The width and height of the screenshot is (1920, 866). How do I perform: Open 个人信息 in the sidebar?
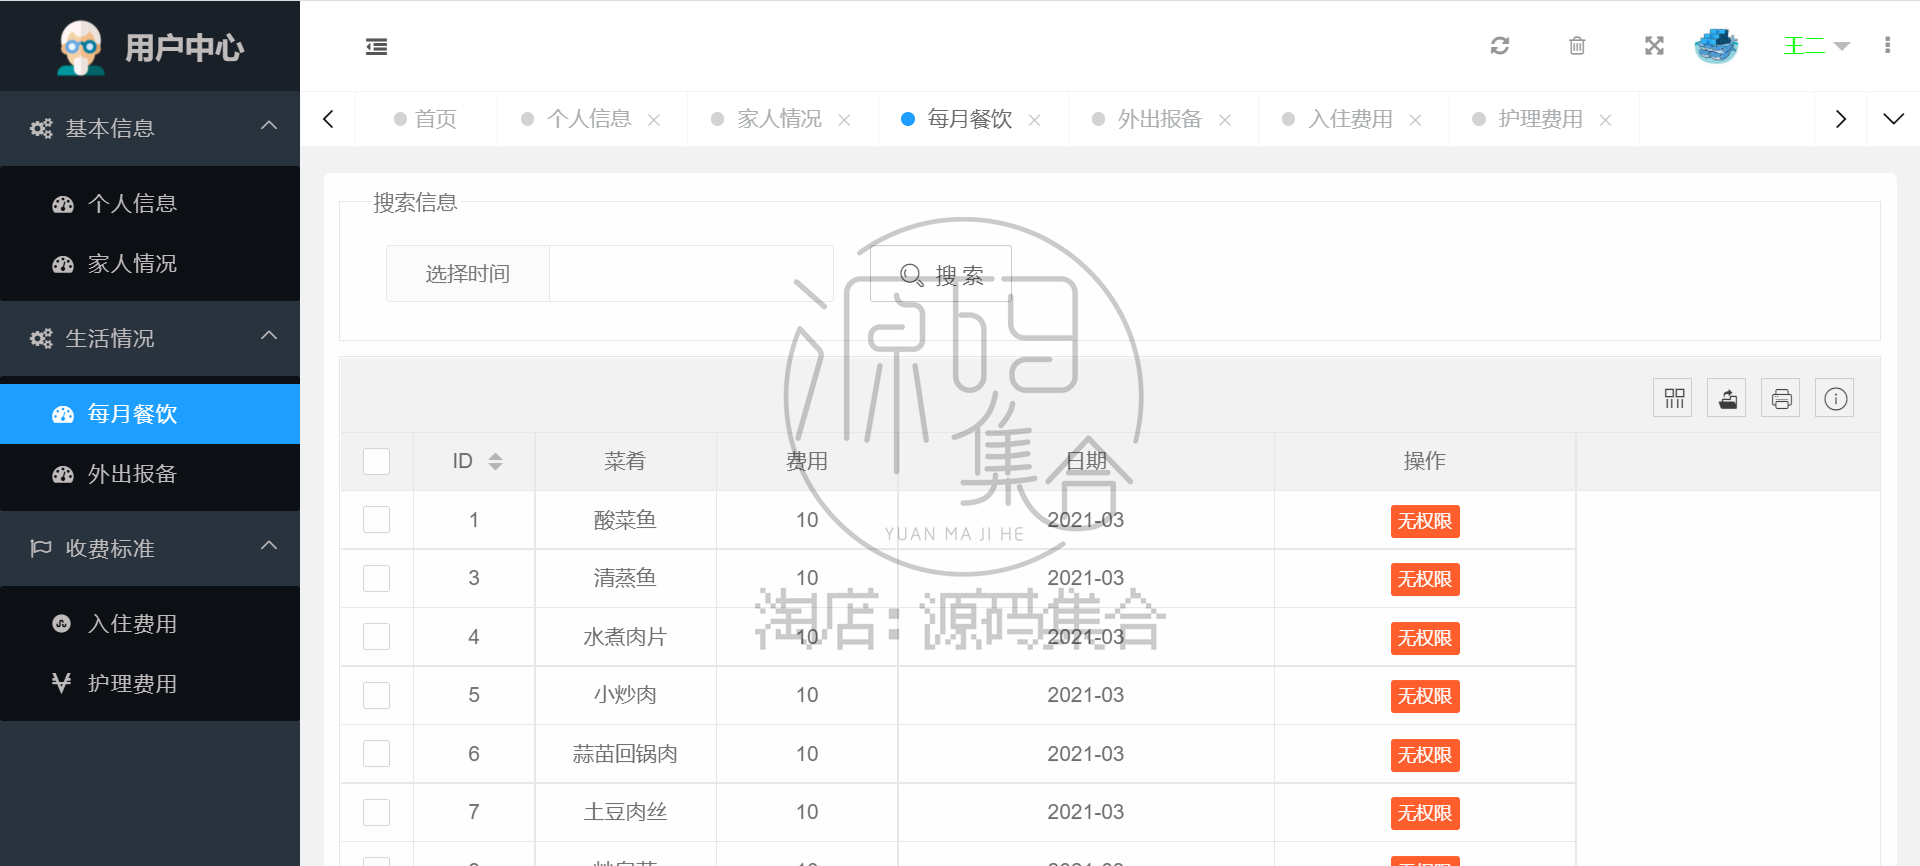[150, 204]
